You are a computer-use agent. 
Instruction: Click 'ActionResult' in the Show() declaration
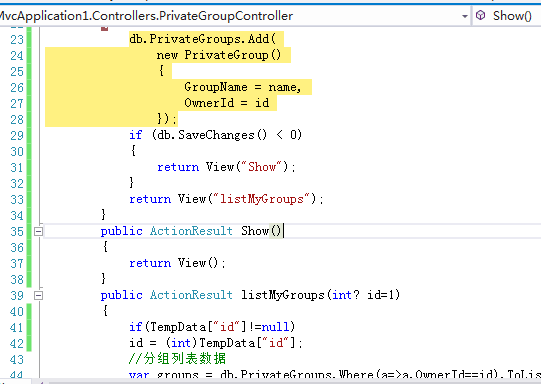tap(191, 231)
